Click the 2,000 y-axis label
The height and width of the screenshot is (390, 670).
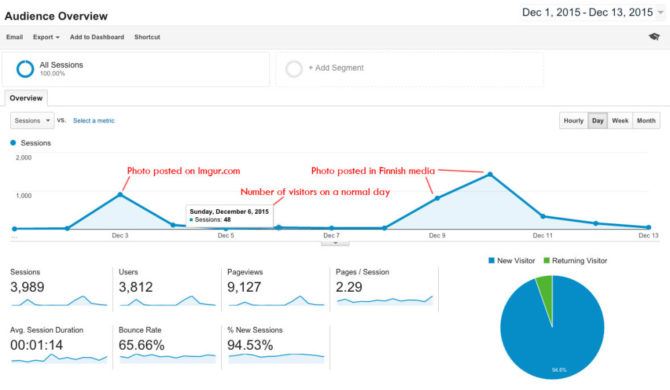[24, 158]
